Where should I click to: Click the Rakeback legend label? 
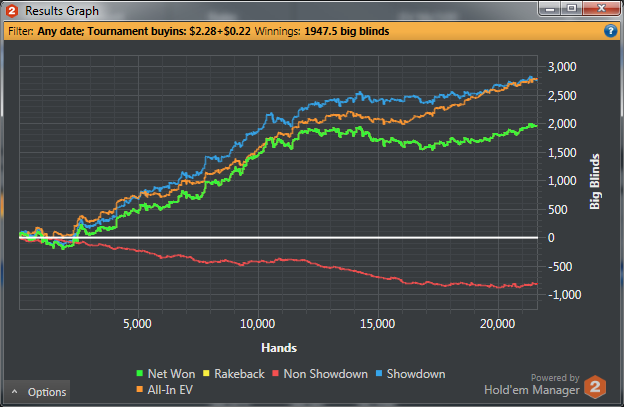point(240,374)
